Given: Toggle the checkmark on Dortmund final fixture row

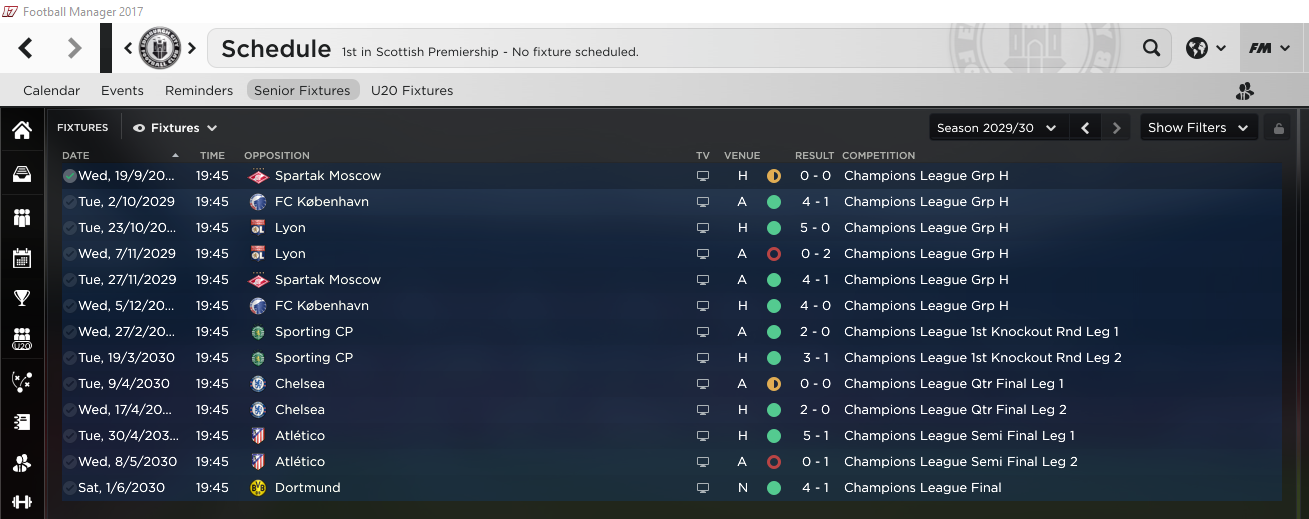Looking at the screenshot, I should coord(69,488).
